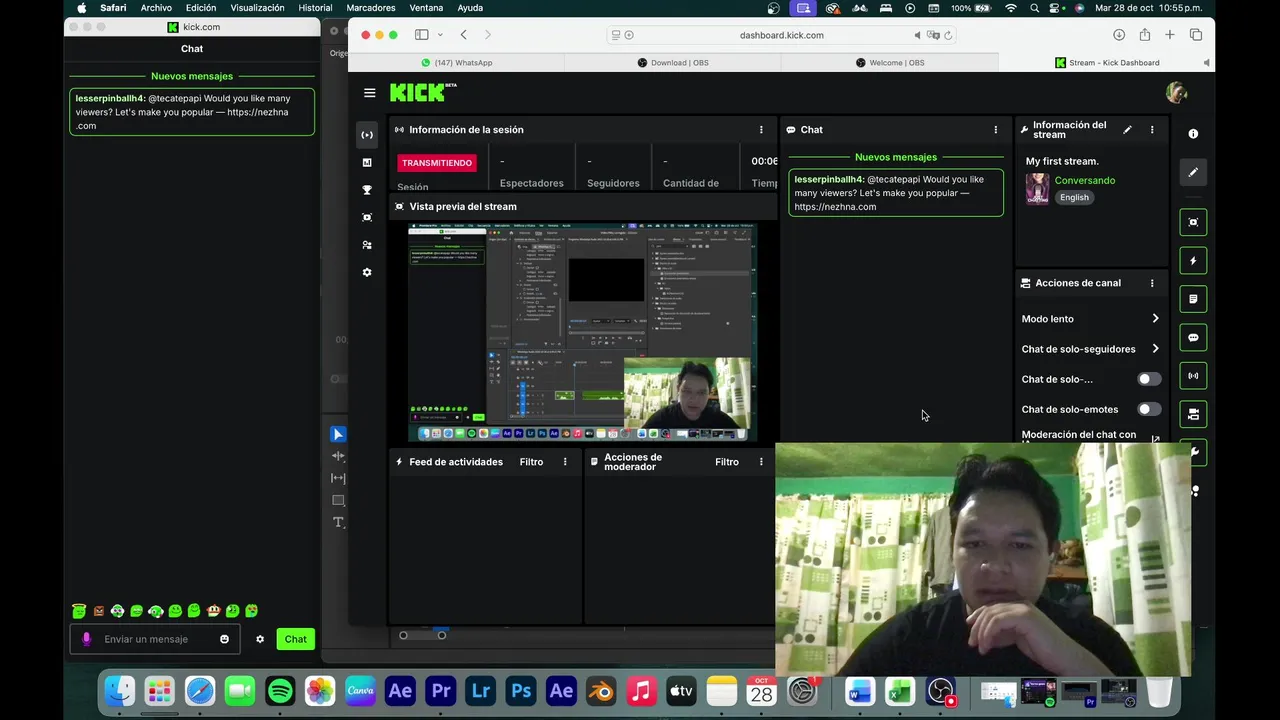Viewport: 1280px width, 720px height.
Task: Click the Enviar un mensaje input field
Action: point(155,639)
